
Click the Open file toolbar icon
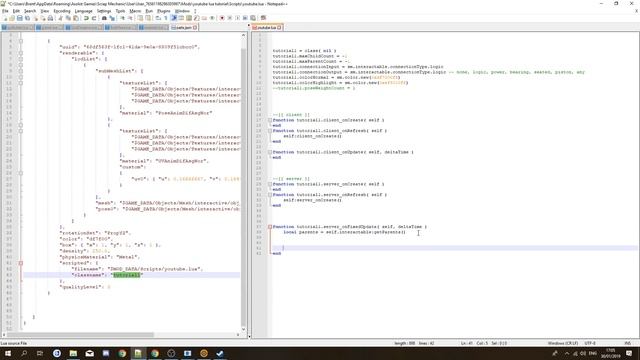(x=12, y=18)
